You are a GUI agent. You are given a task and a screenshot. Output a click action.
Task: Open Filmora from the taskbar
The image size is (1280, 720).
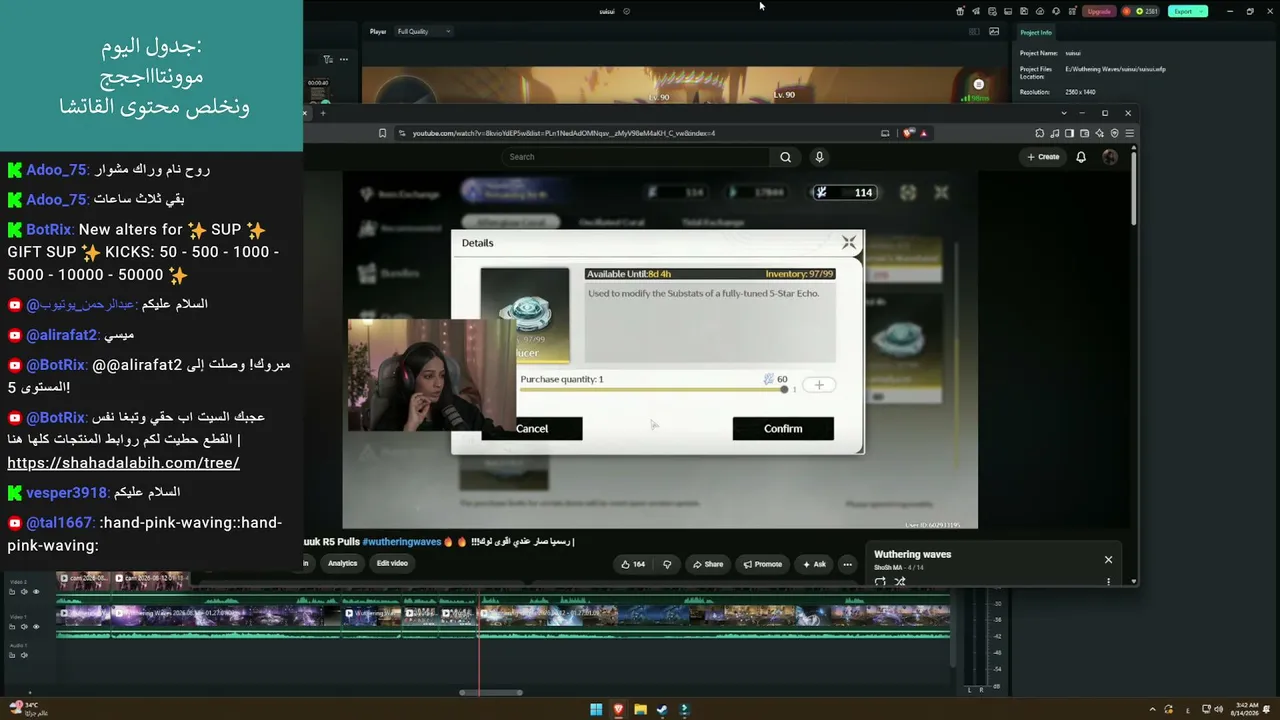coord(684,710)
